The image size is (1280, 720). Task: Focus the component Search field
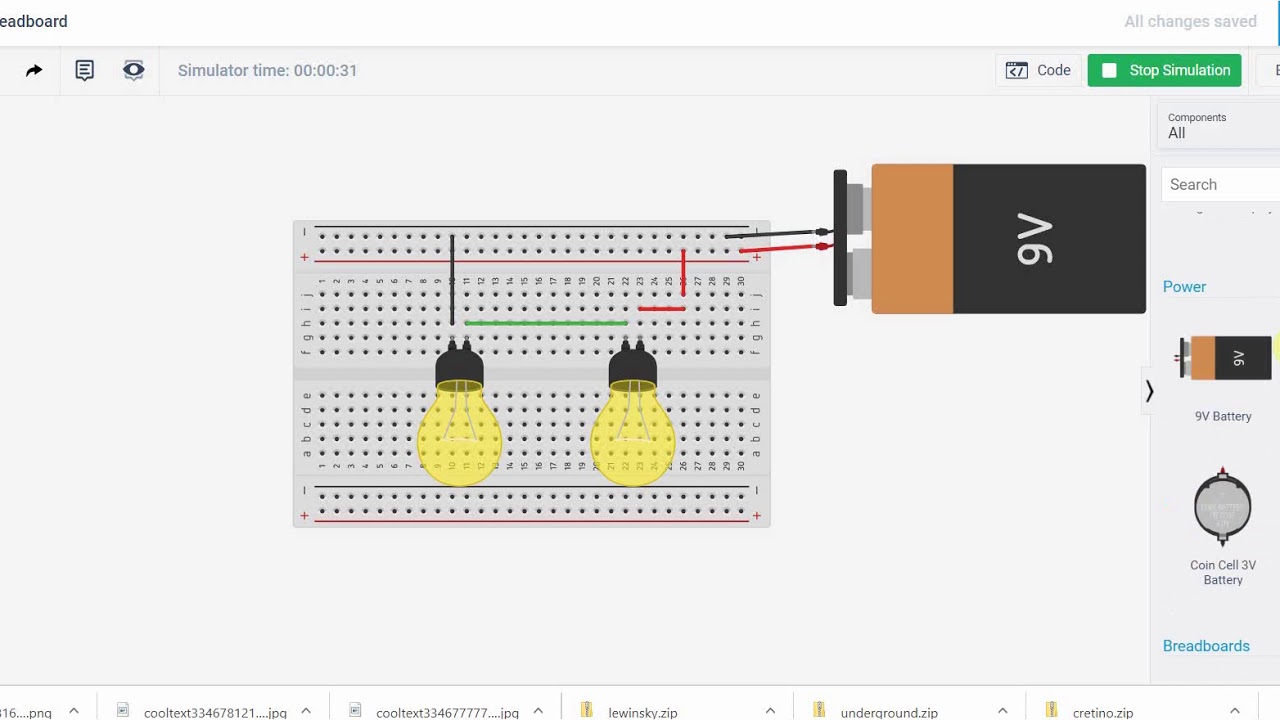click(1220, 184)
